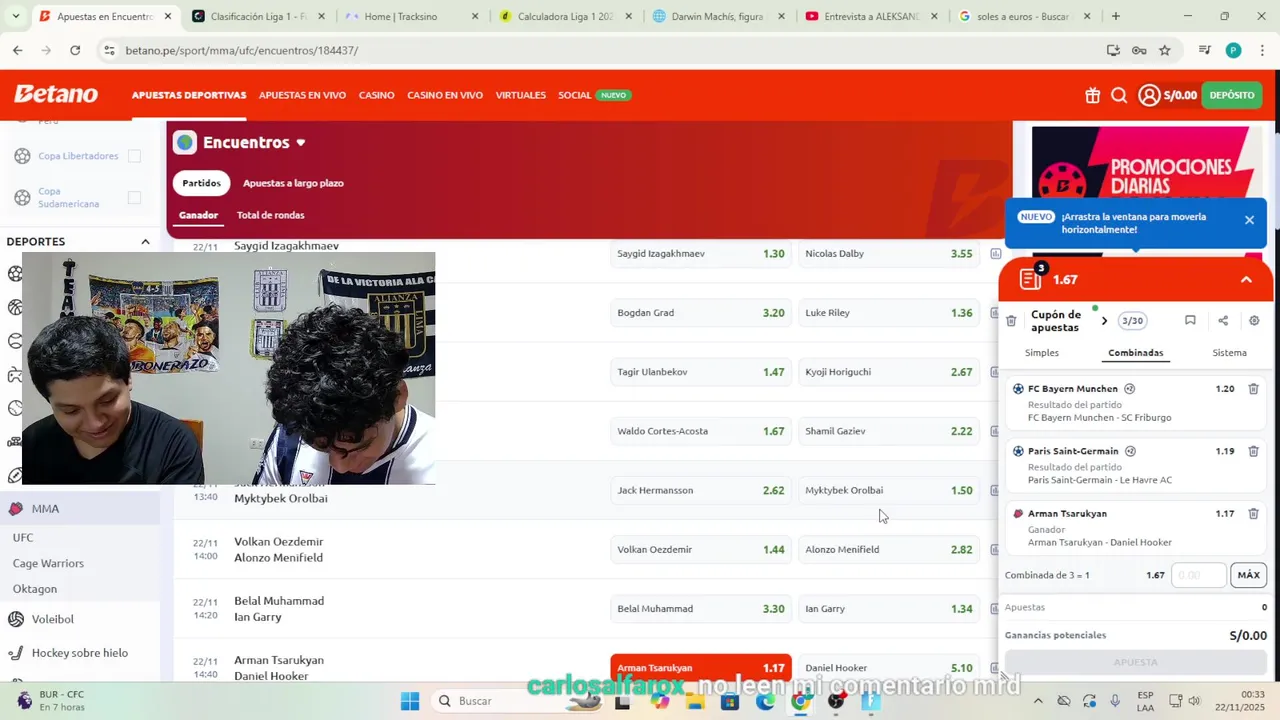This screenshot has height=720, width=1280.
Task: Show hidden system tray icons
Action: pyautogui.click(x=1038, y=701)
